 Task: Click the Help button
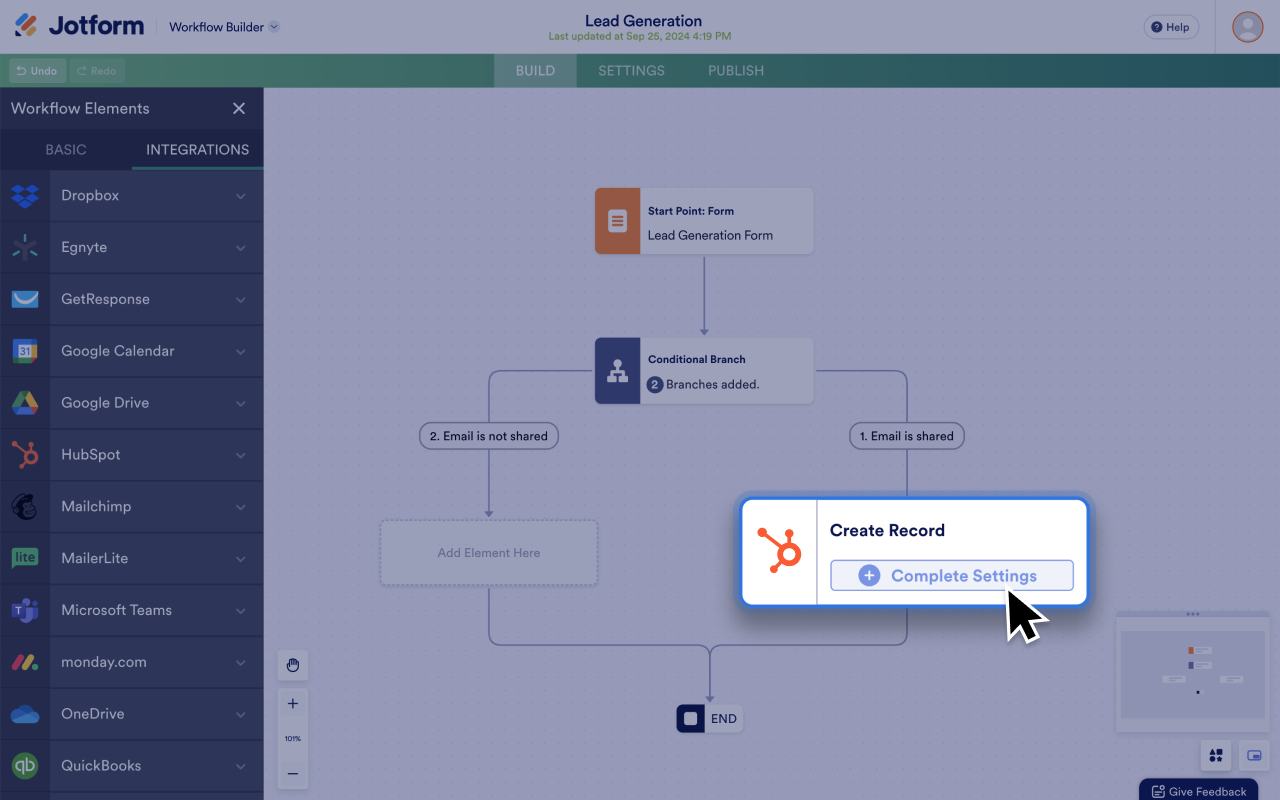click(1171, 27)
